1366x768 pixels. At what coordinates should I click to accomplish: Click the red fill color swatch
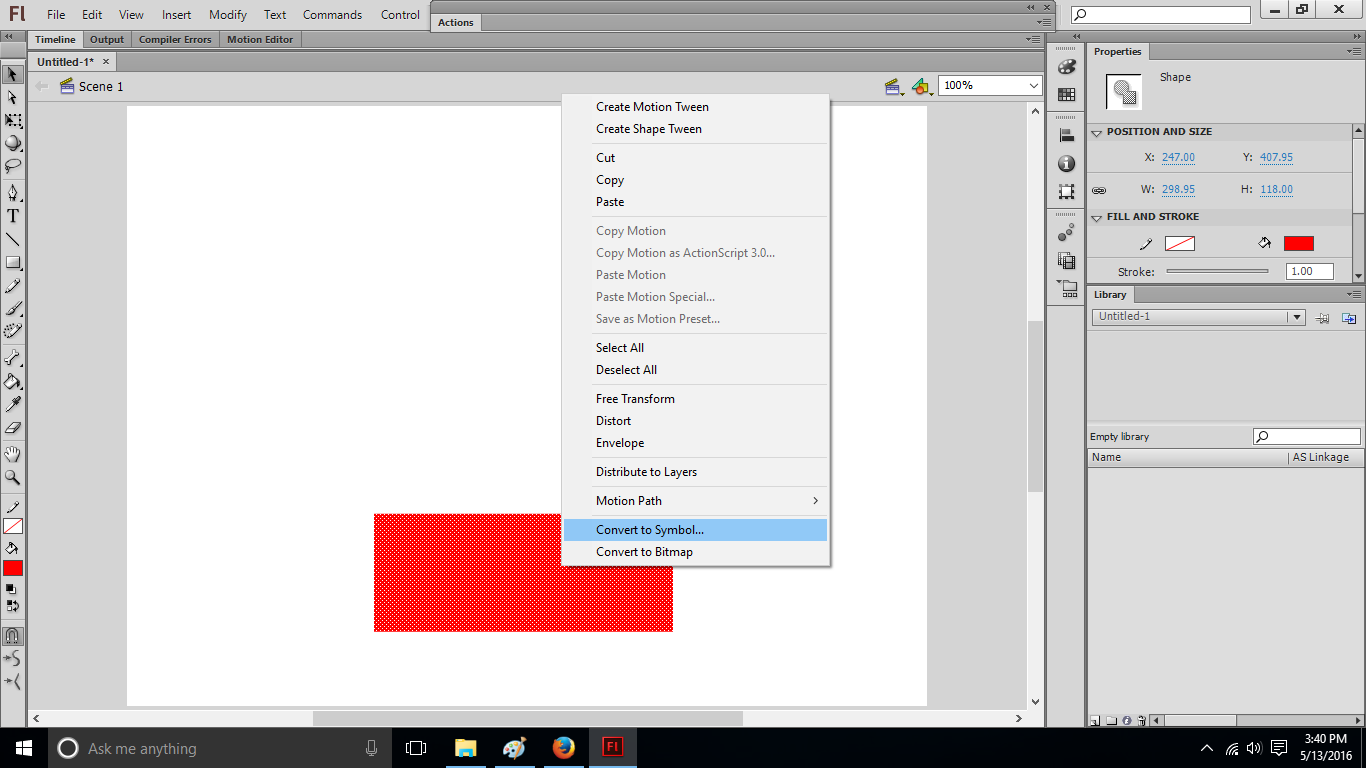tap(1298, 244)
